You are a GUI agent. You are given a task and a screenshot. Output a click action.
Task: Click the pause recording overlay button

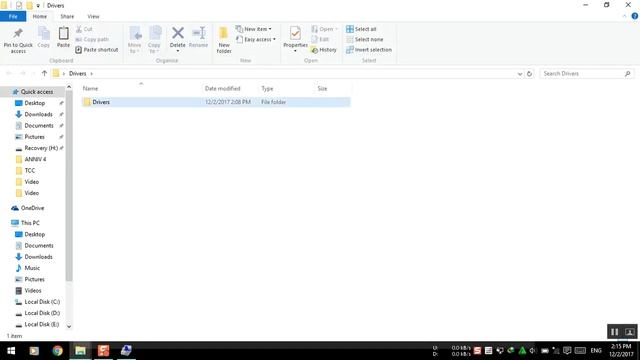point(615,332)
